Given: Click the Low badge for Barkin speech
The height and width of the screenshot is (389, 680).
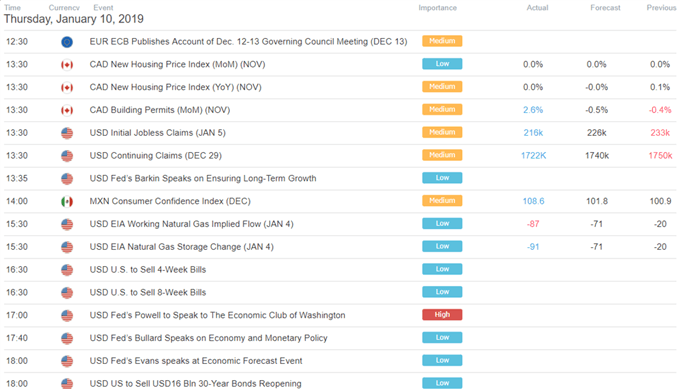Looking at the screenshot, I should click(442, 178).
